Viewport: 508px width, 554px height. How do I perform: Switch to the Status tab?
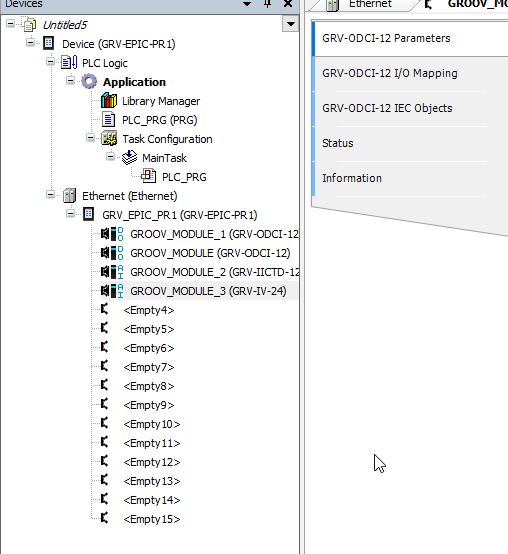[x=337, y=143]
